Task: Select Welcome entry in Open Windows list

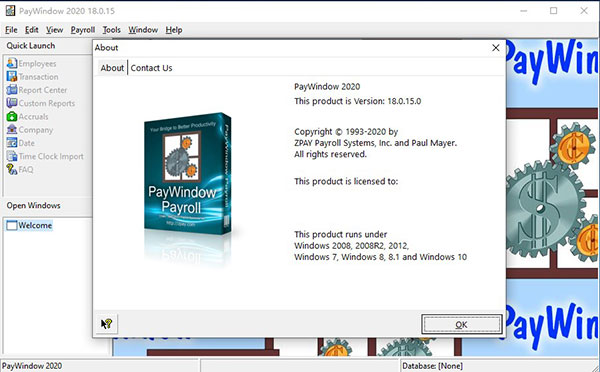Action: pyautogui.click(x=35, y=225)
